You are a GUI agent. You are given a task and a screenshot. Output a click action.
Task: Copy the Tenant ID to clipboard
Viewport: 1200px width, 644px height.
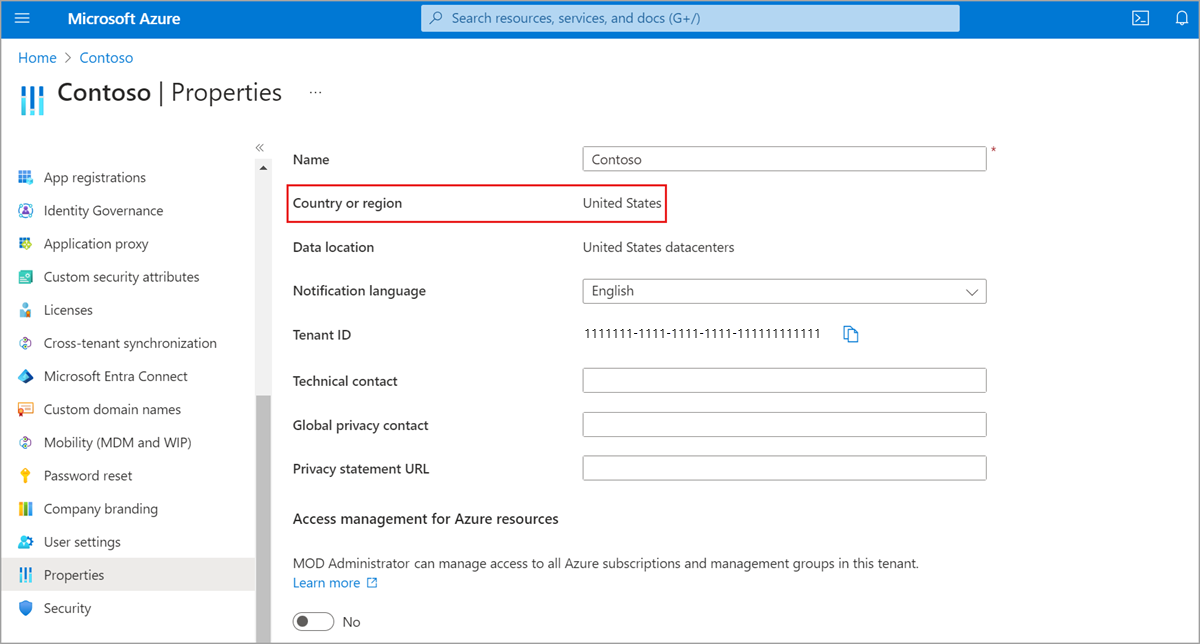pos(851,335)
